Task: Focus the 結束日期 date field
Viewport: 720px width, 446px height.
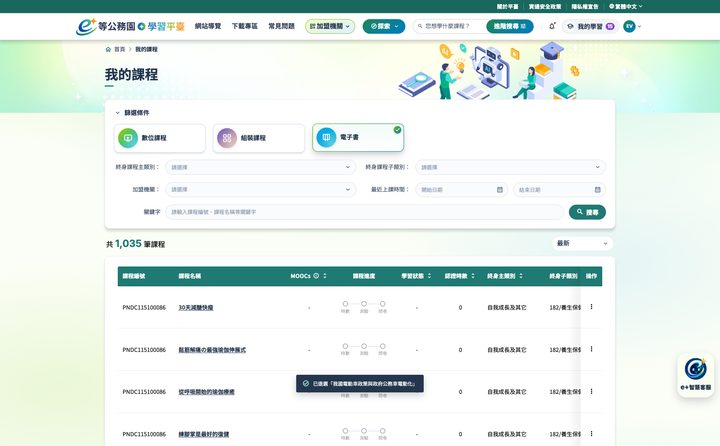Action: (x=559, y=190)
